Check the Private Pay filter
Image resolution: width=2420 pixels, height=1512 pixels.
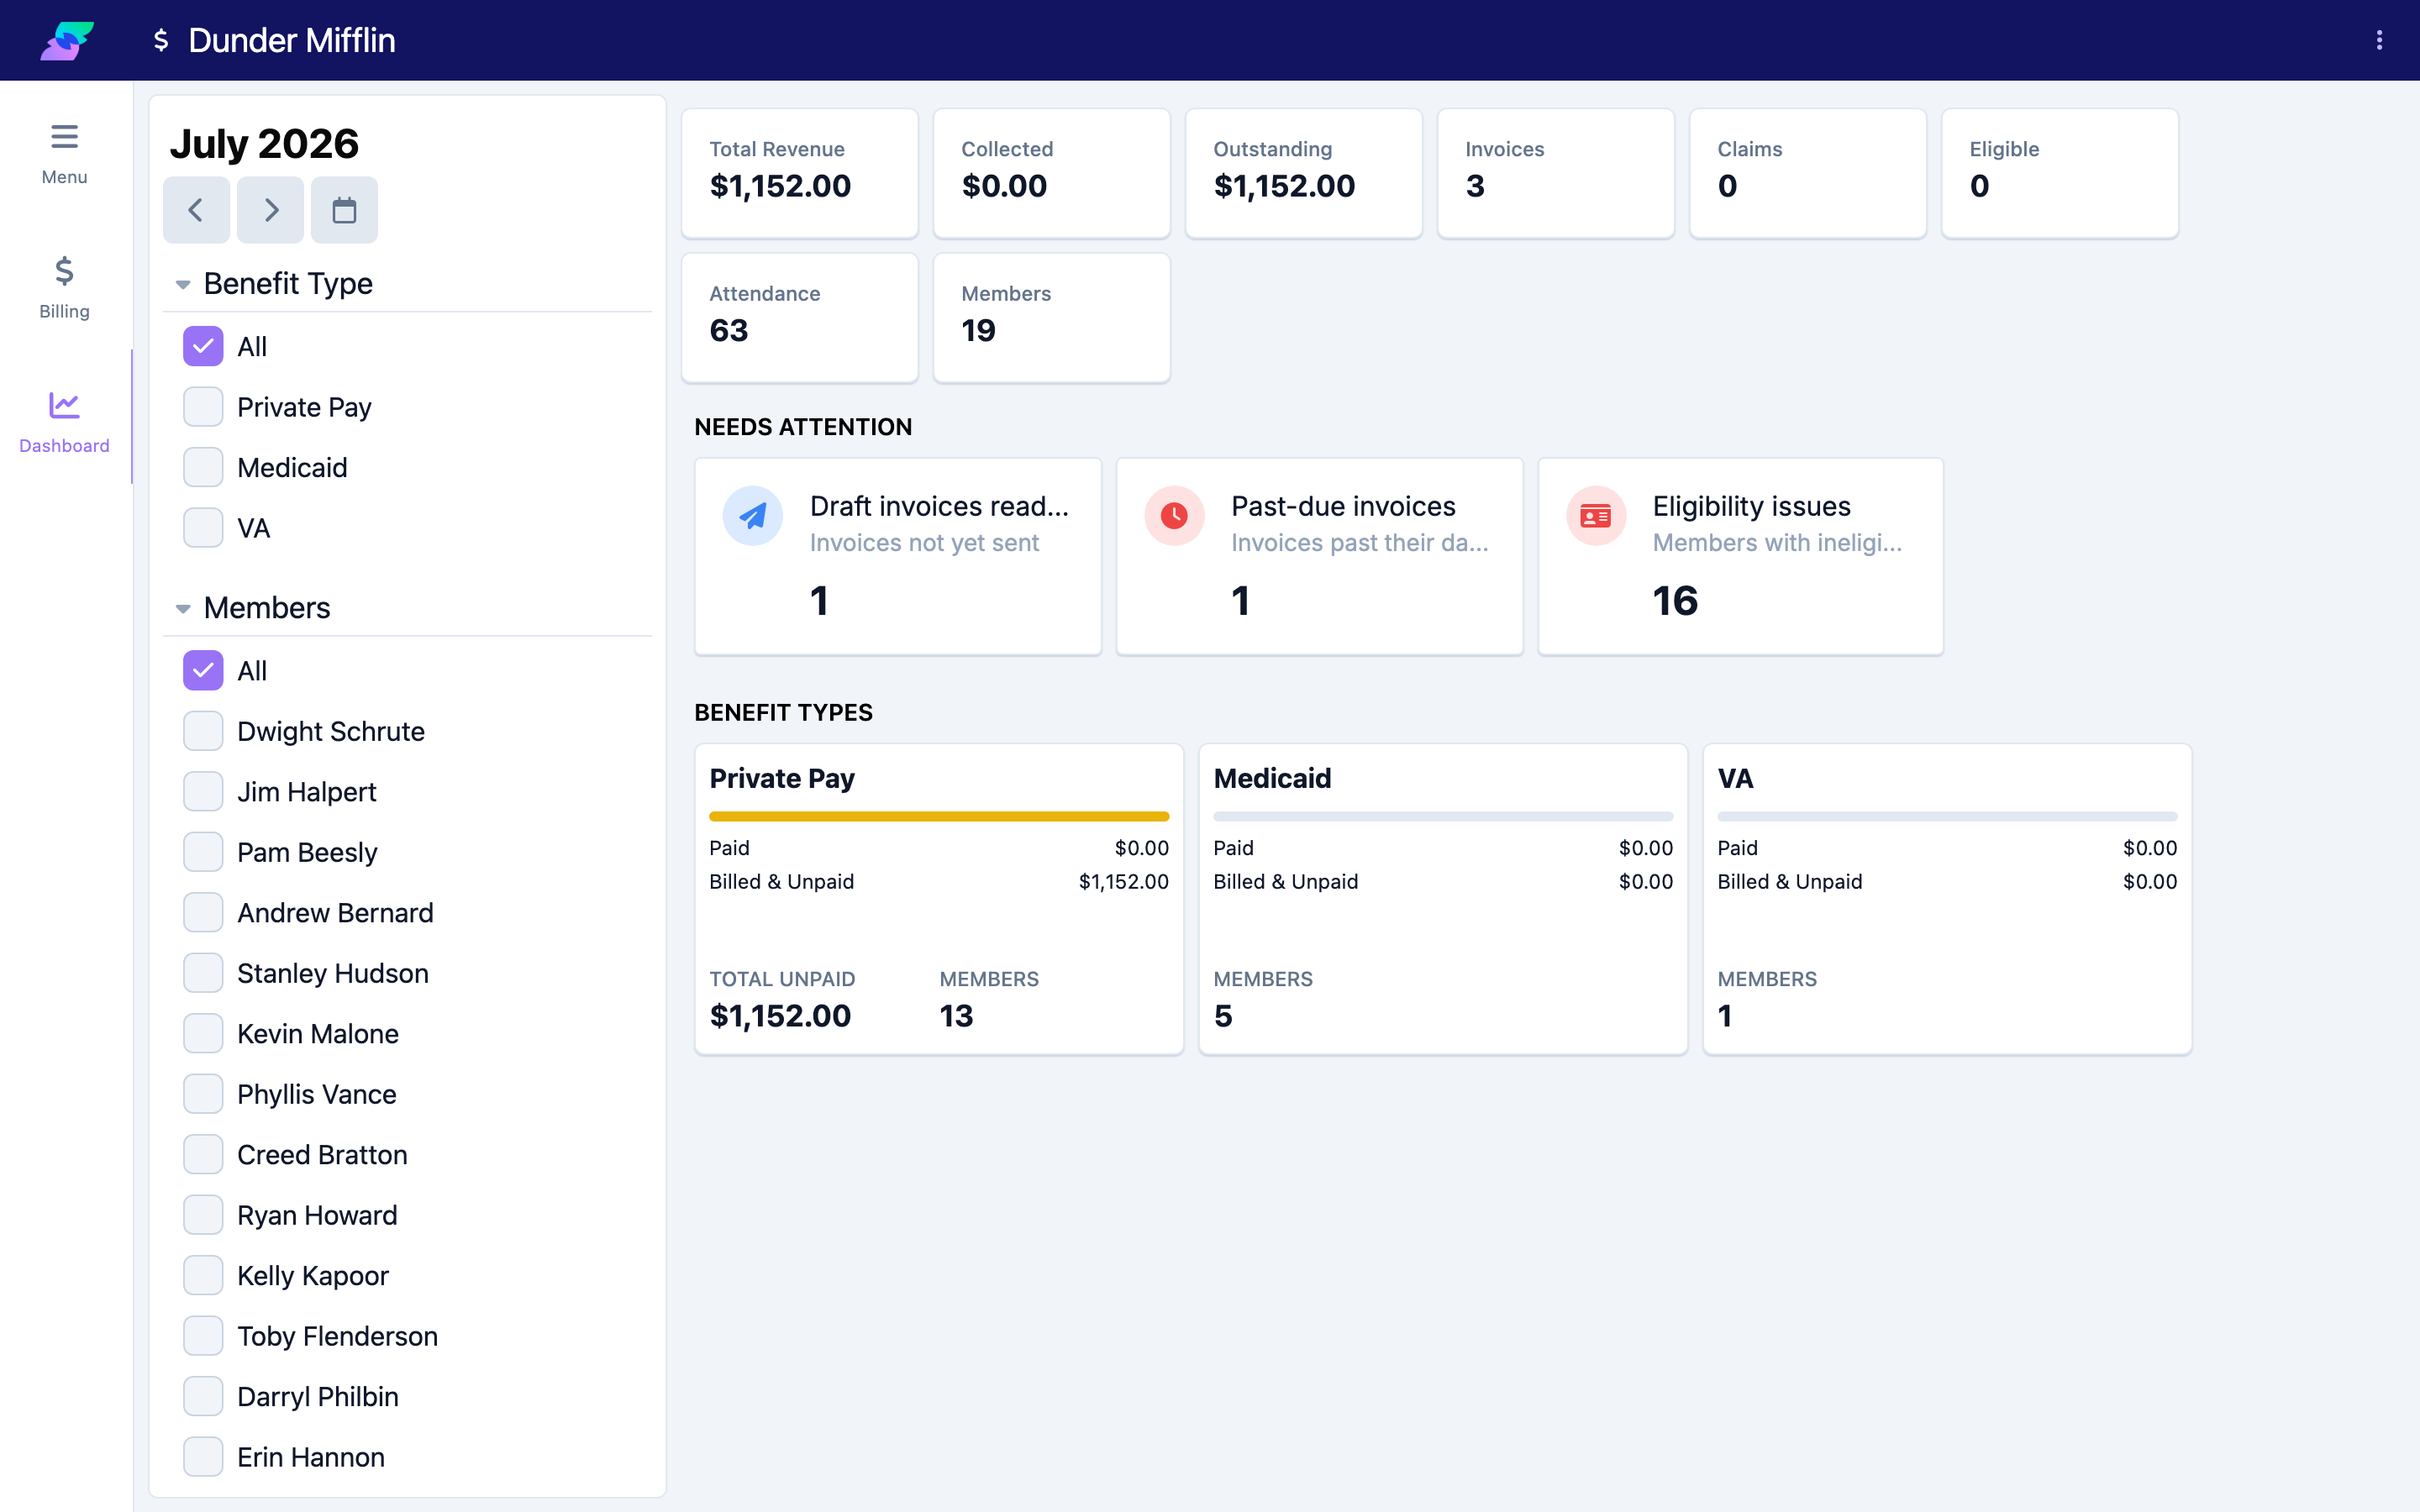[x=203, y=407]
